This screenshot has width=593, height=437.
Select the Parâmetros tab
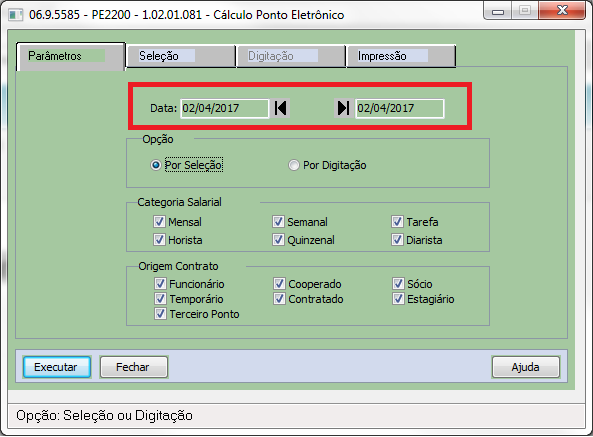pyautogui.click(x=70, y=56)
